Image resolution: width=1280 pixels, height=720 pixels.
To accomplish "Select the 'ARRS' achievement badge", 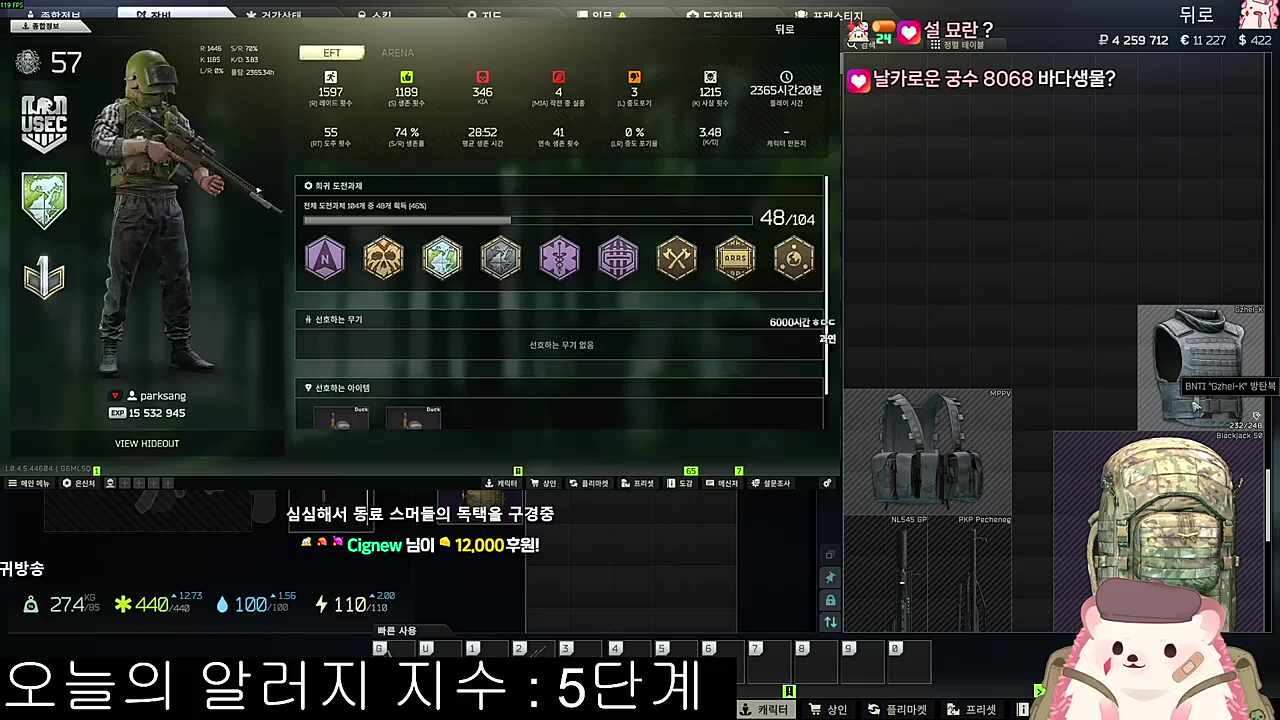I will pos(735,258).
